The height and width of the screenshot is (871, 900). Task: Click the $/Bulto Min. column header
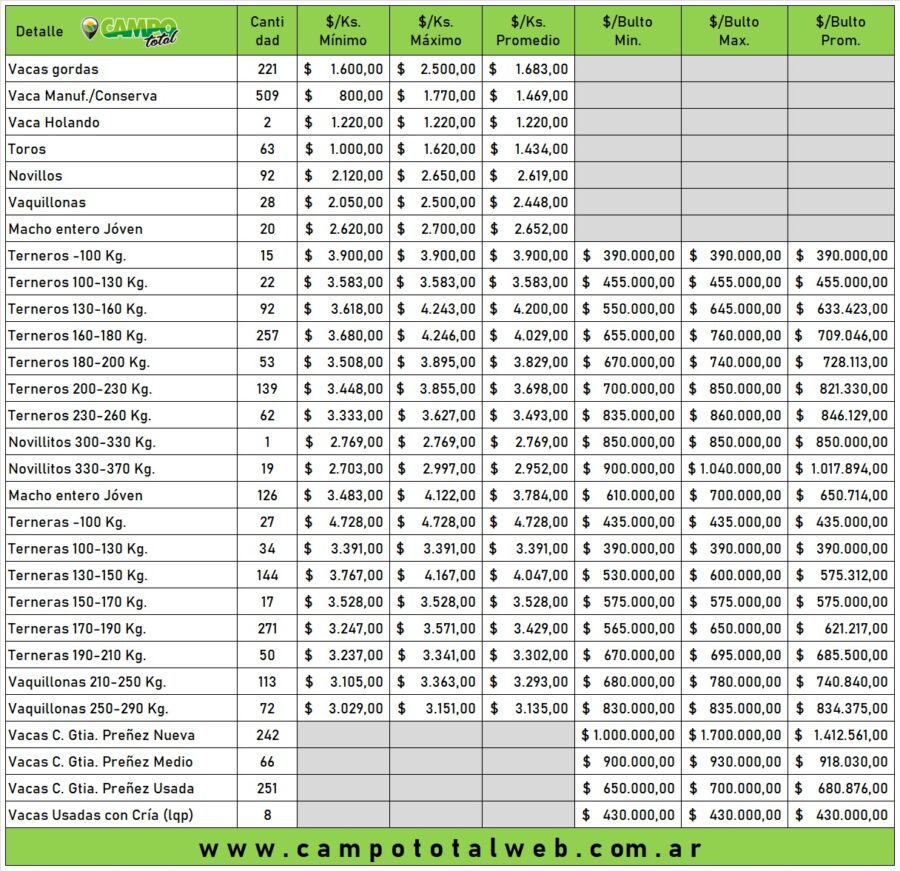pyautogui.click(x=628, y=31)
